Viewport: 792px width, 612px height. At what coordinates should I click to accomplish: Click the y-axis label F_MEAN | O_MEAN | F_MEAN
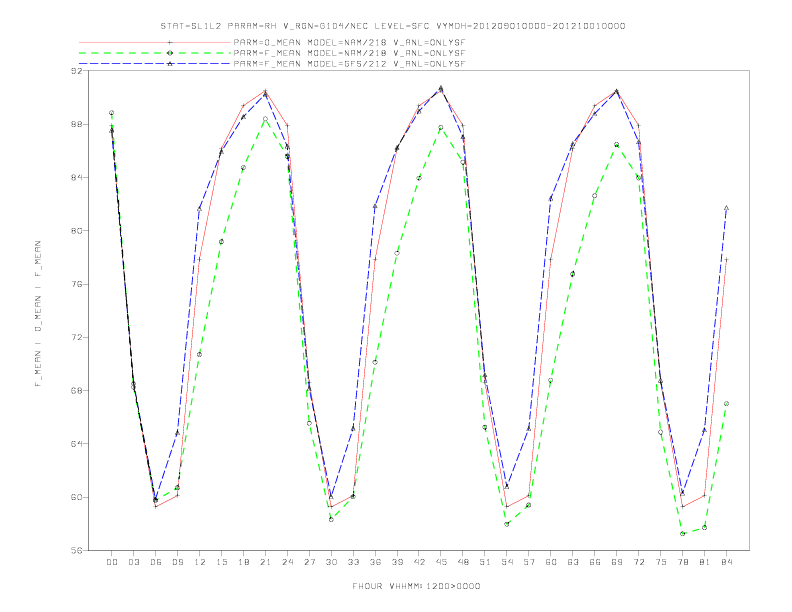tap(38, 314)
